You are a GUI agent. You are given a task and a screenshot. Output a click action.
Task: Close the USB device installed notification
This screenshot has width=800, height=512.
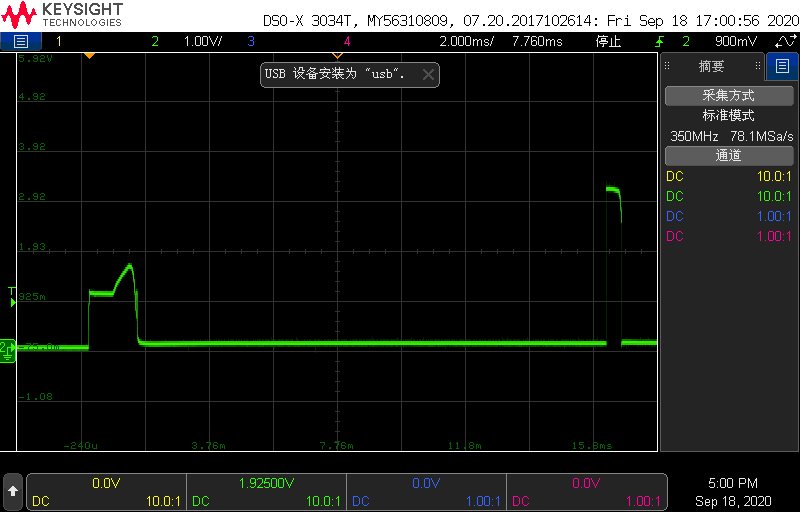428,75
